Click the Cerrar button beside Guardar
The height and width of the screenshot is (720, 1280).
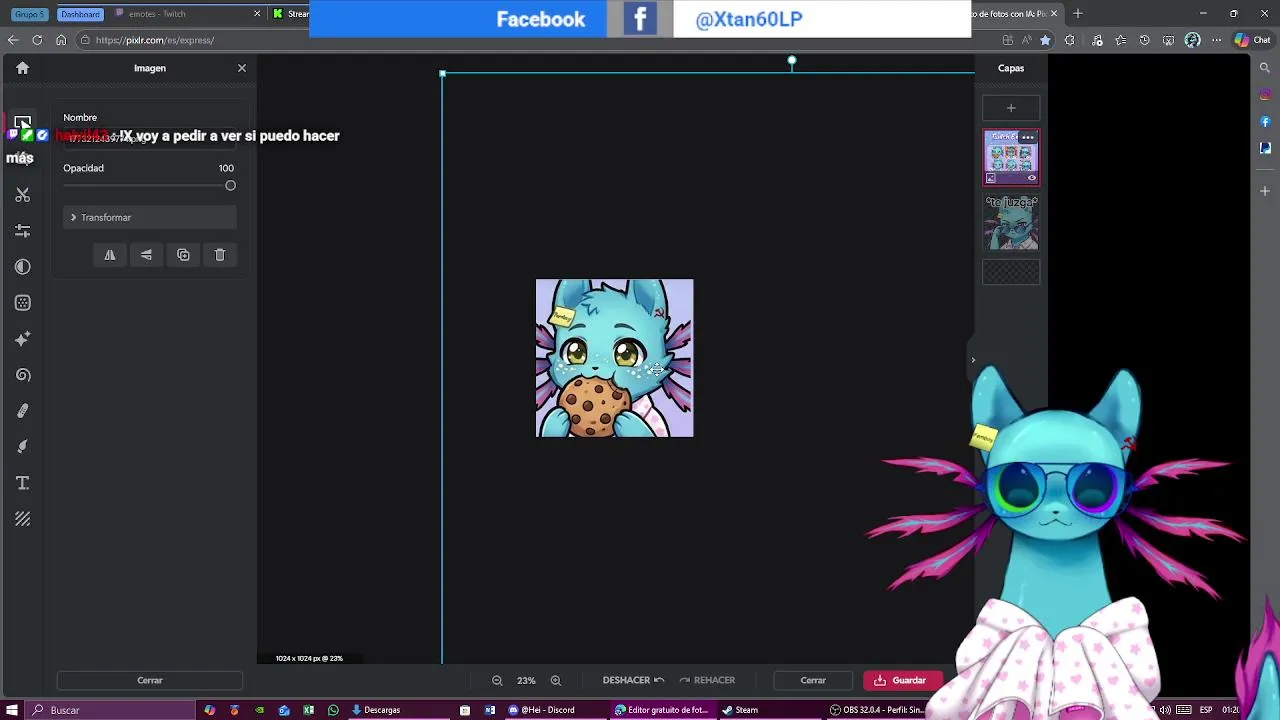click(x=813, y=680)
